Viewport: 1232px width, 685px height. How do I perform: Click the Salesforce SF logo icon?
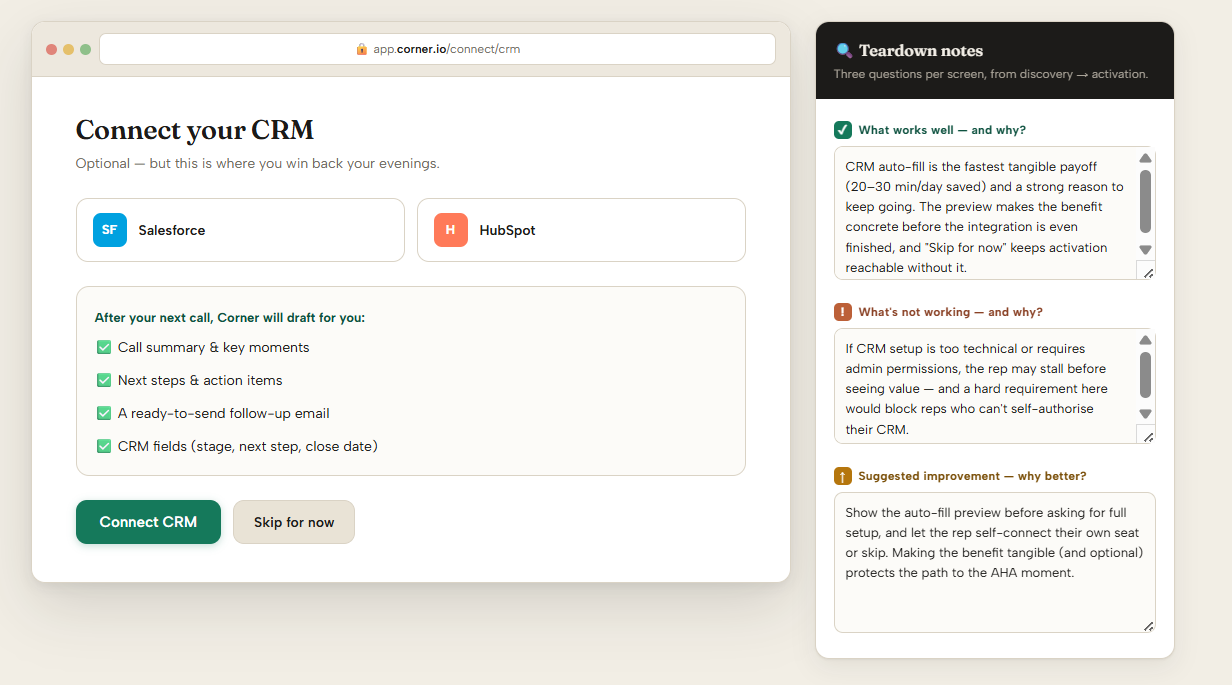point(110,230)
